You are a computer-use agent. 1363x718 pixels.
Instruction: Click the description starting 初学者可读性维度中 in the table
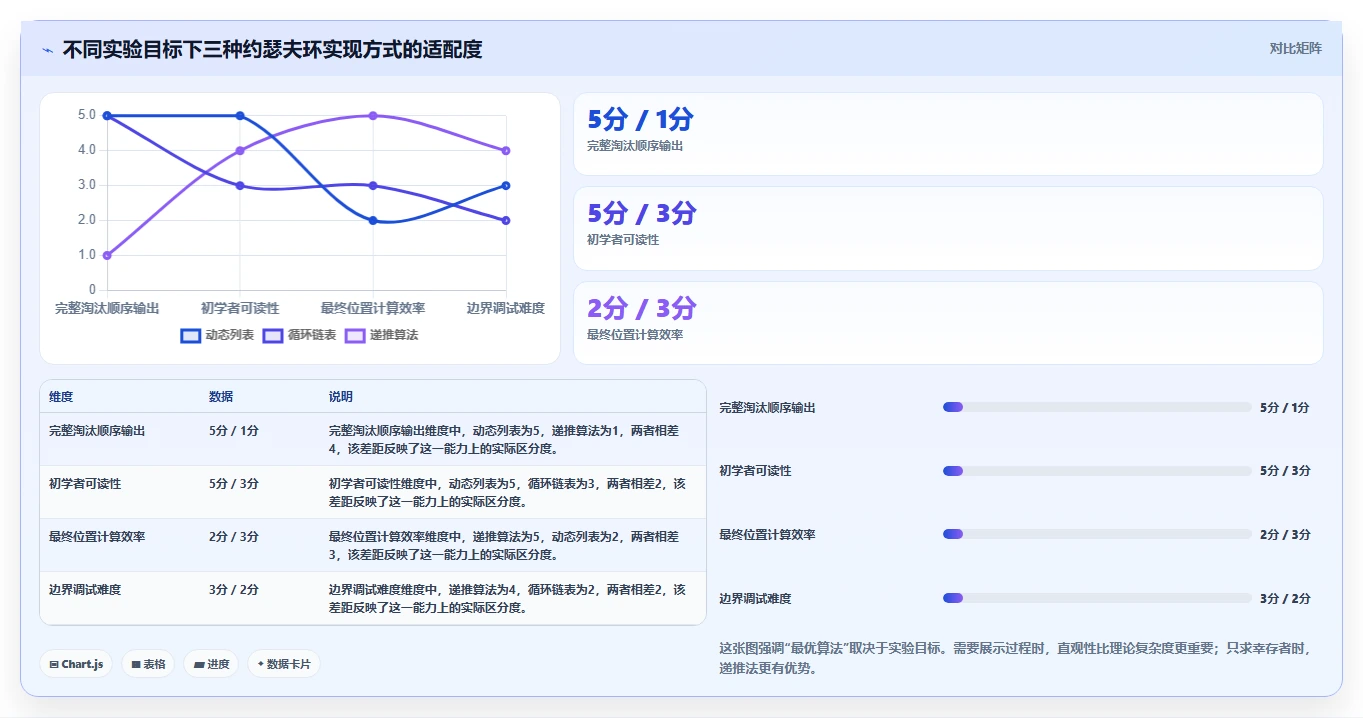(507, 492)
